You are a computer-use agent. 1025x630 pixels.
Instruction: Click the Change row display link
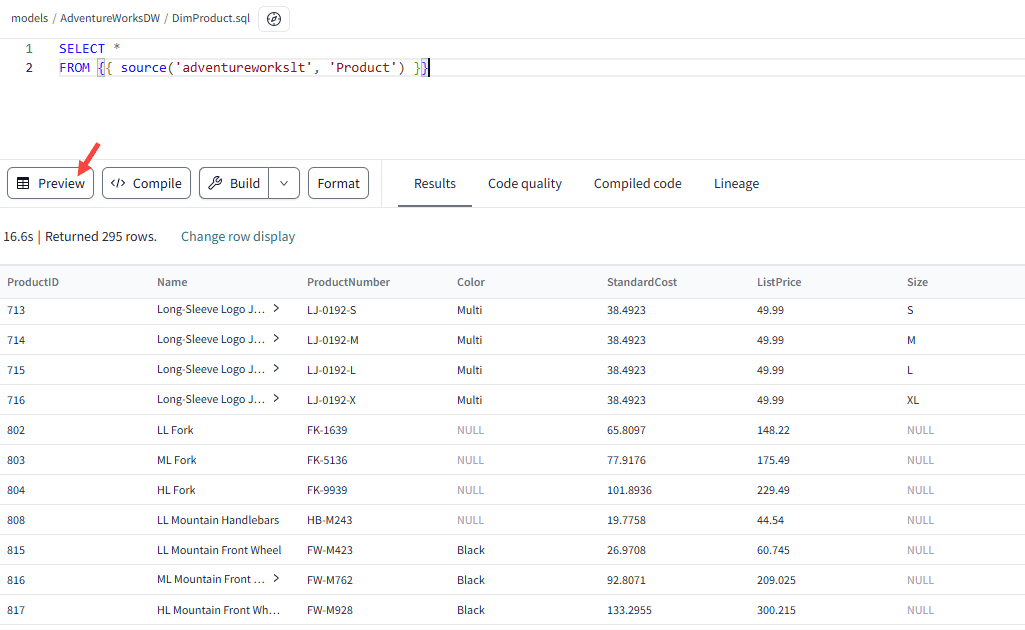pyautogui.click(x=238, y=237)
